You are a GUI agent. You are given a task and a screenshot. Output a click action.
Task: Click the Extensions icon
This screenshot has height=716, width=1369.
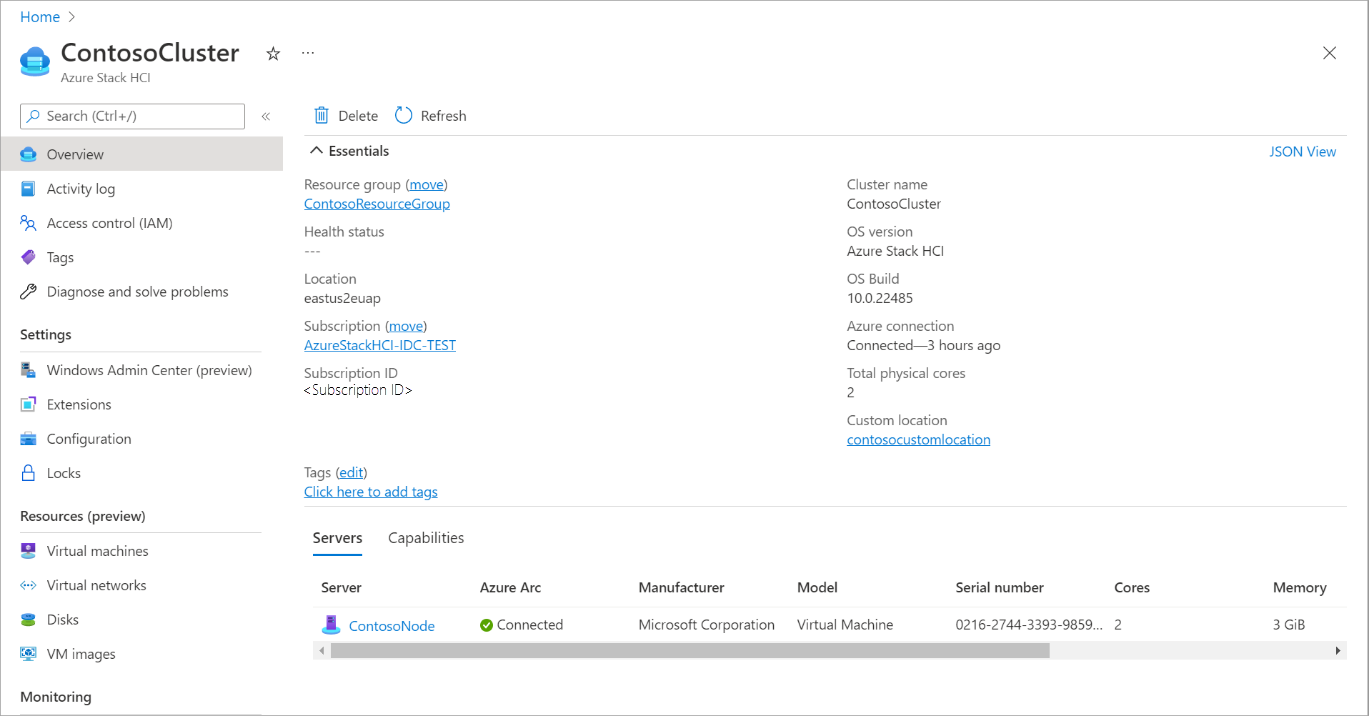pos(28,404)
